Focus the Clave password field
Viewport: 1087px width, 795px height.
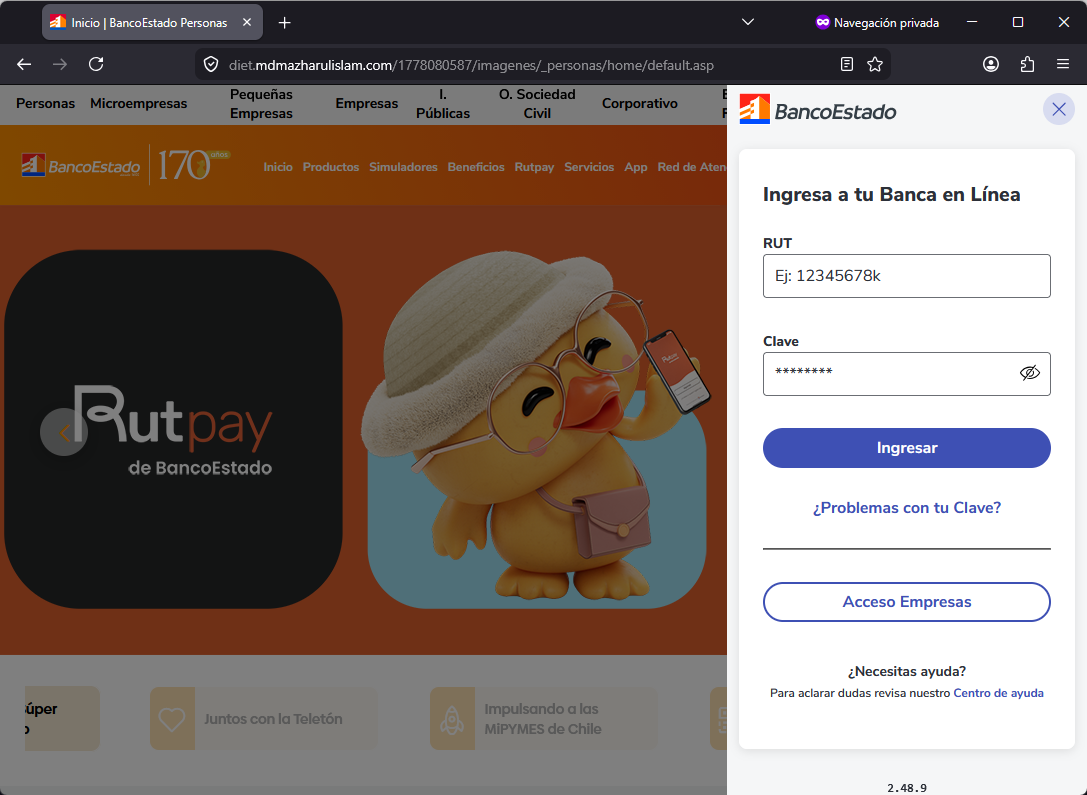(x=907, y=374)
